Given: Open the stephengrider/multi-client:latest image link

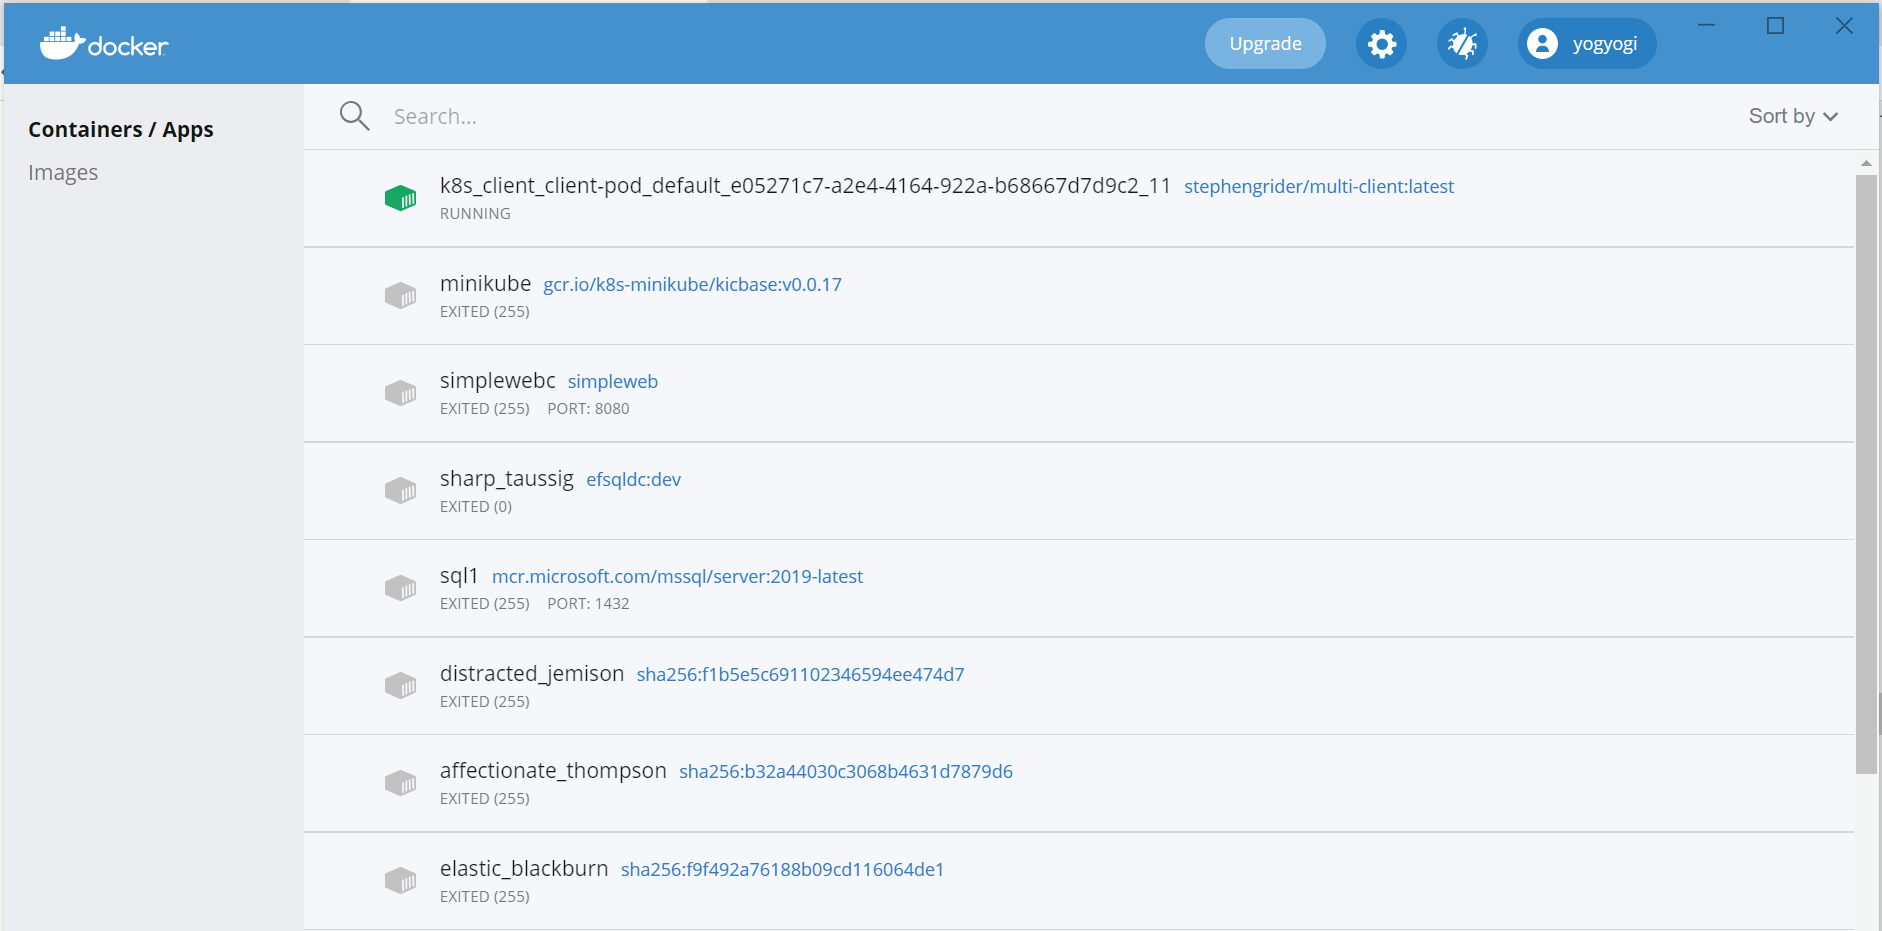Looking at the screenshot, I should click(1319, 187).
